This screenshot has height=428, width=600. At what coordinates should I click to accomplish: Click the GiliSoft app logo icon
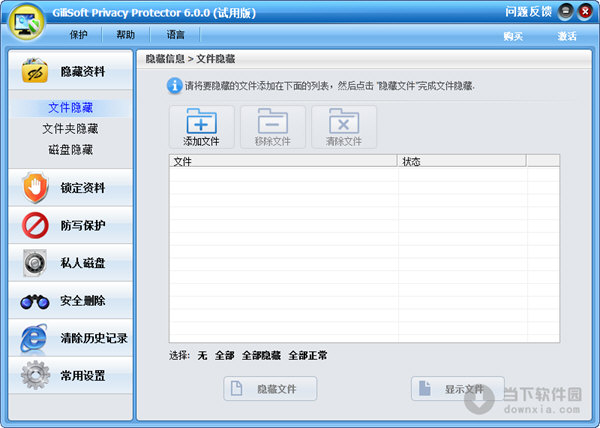click(x=26, y=22)
